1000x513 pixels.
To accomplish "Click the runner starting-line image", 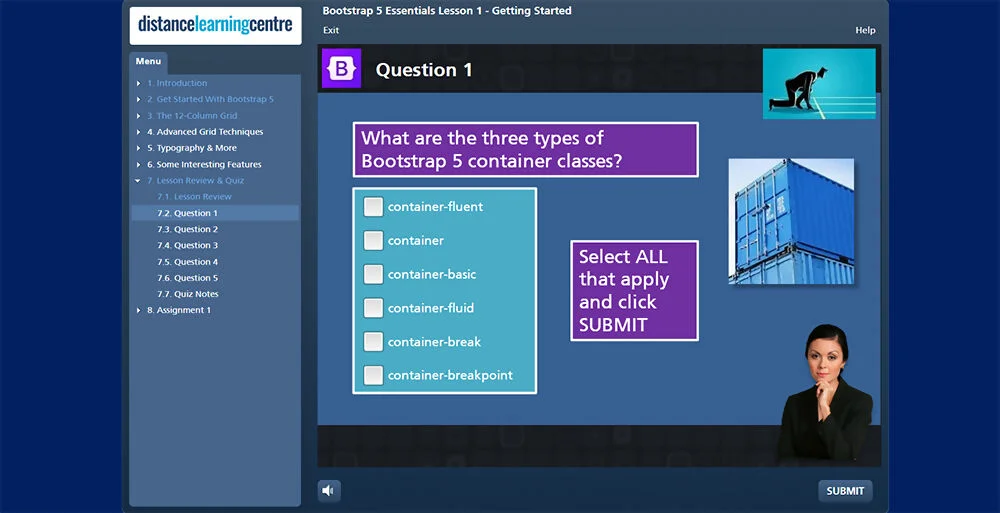I will pos(818,84).
